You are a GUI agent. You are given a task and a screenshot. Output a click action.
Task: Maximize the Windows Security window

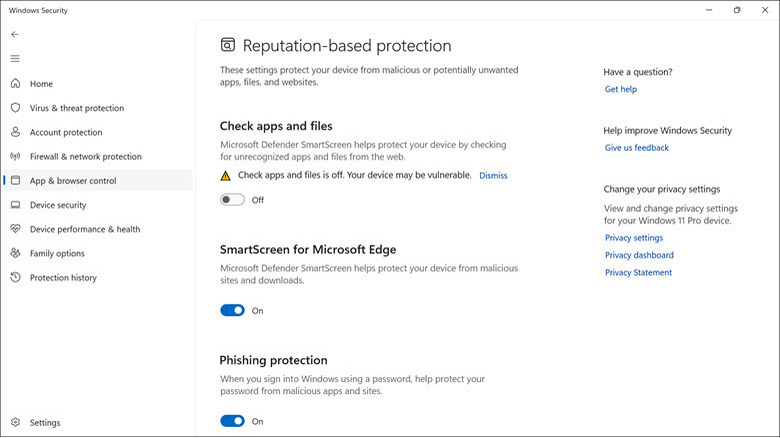click(x=736, y=10)
